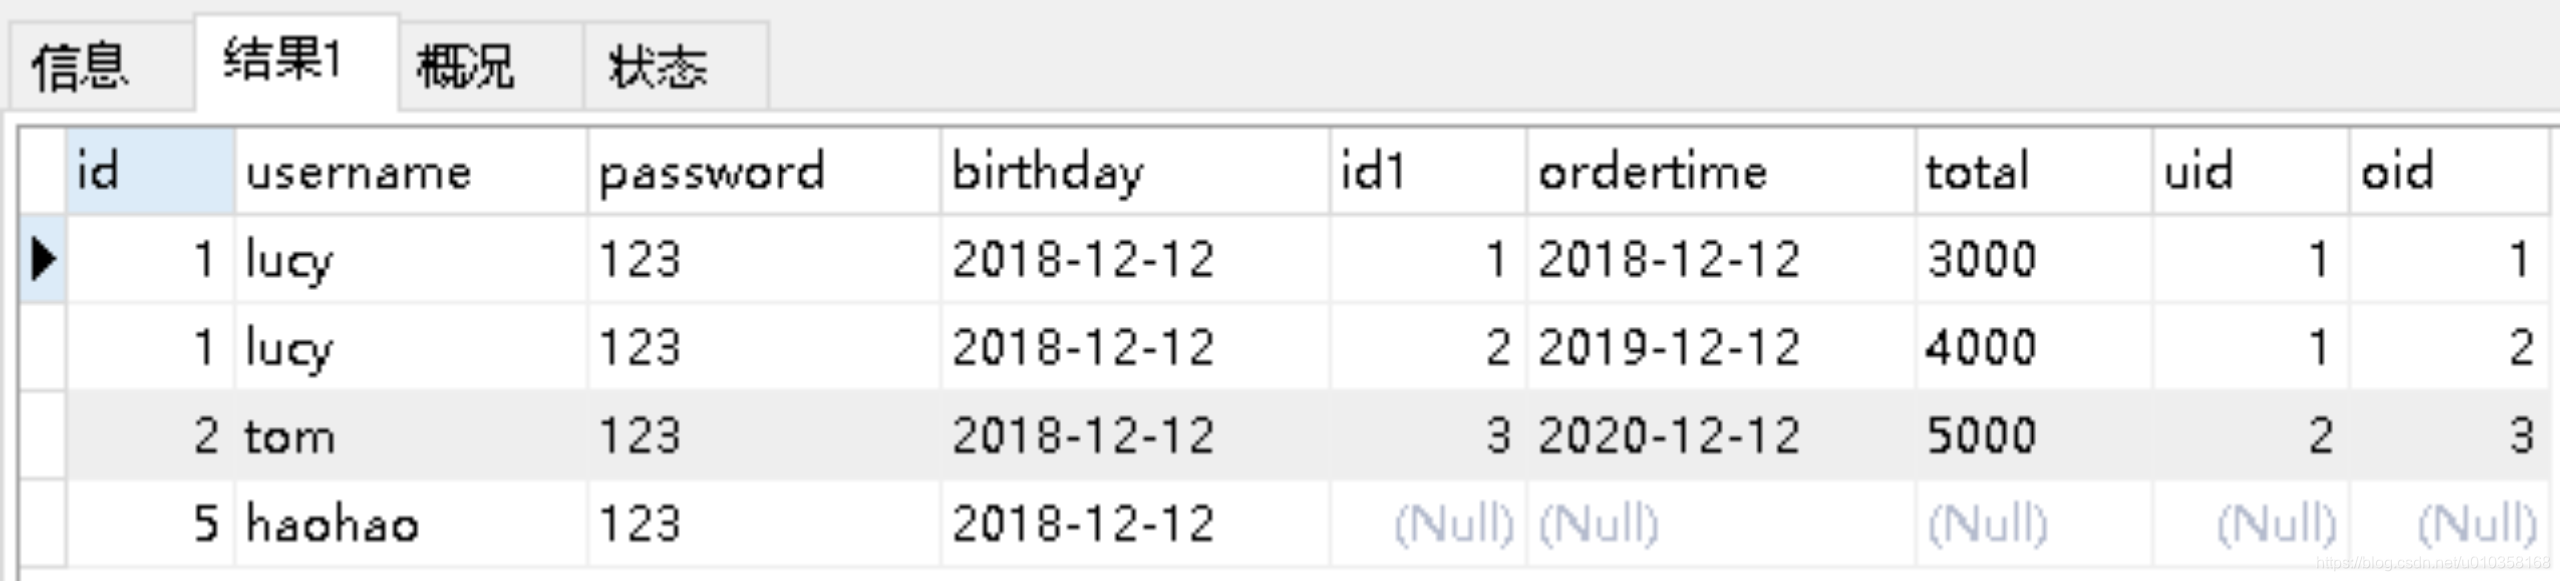
Task: Click the current row arrow indicator
Action: (x=43, y=259)
